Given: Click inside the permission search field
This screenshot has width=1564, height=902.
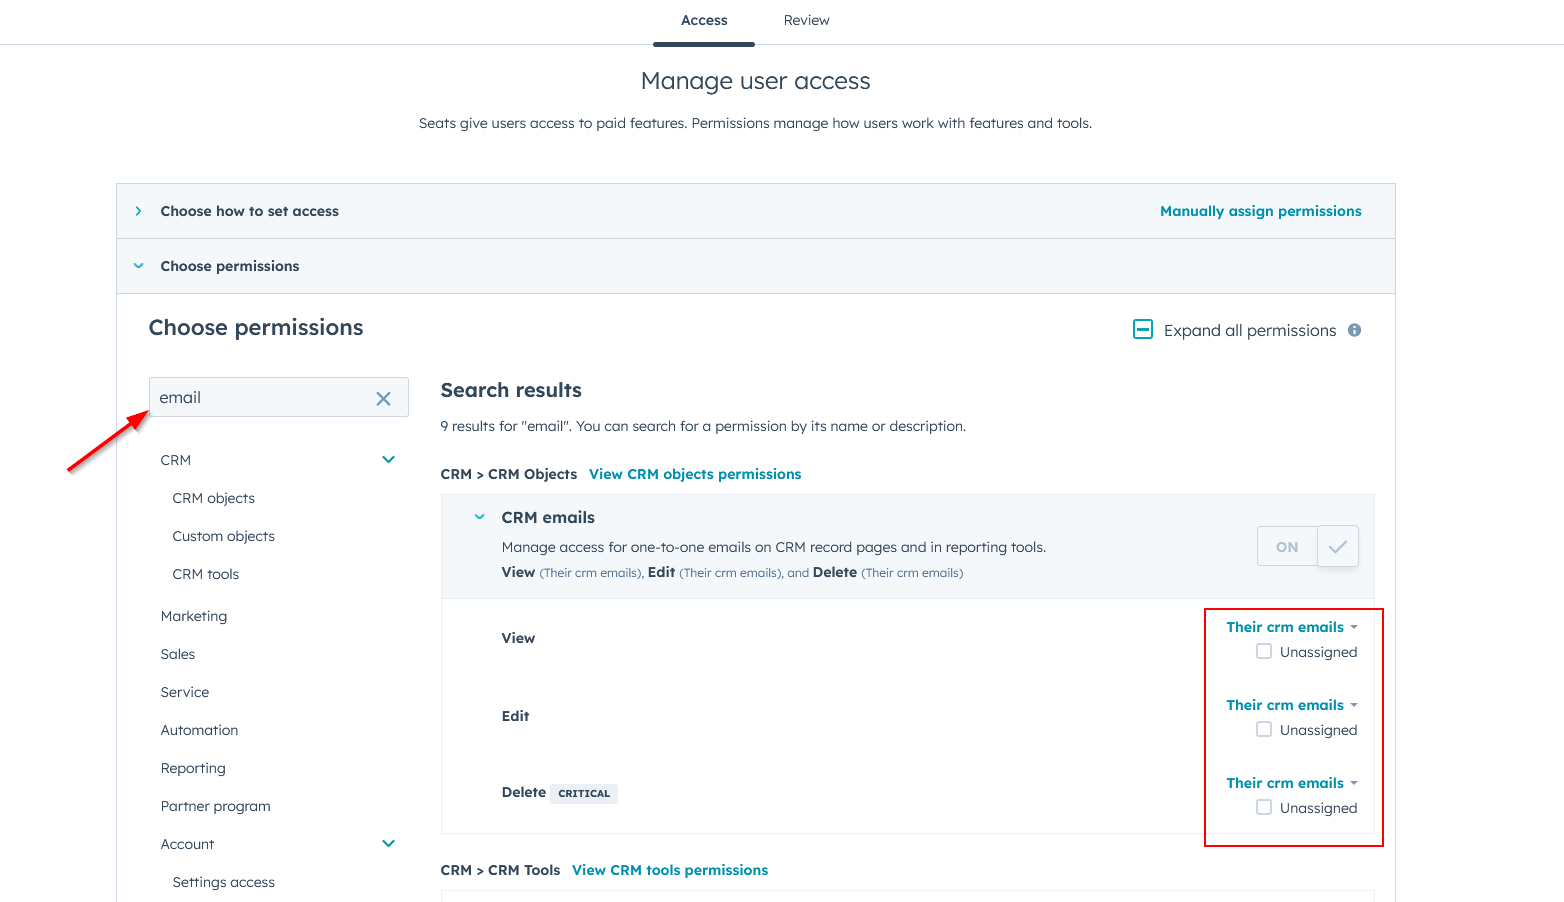Looking at the screenshot, I should pos(260,397).
